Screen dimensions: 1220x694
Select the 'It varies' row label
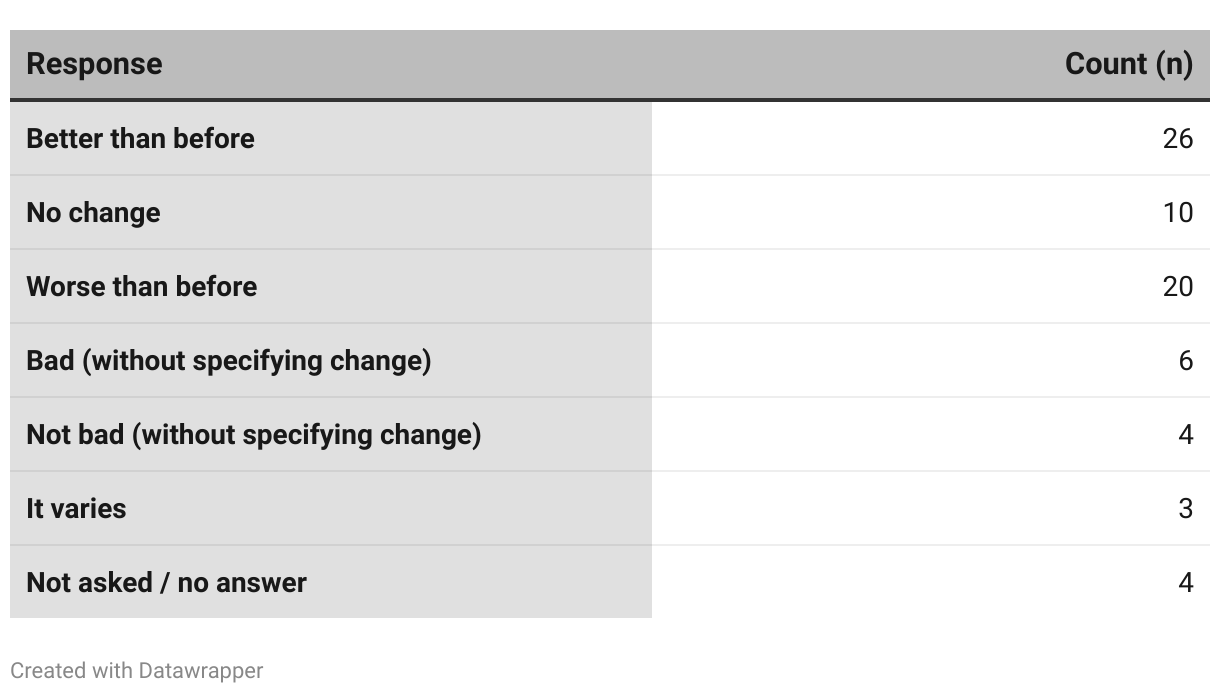point(76,508)
